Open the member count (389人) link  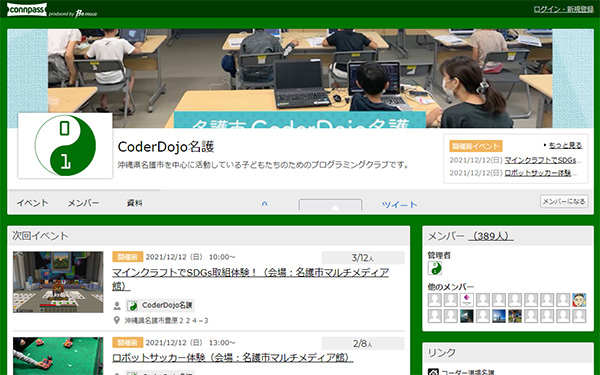[x=491, y=236]
